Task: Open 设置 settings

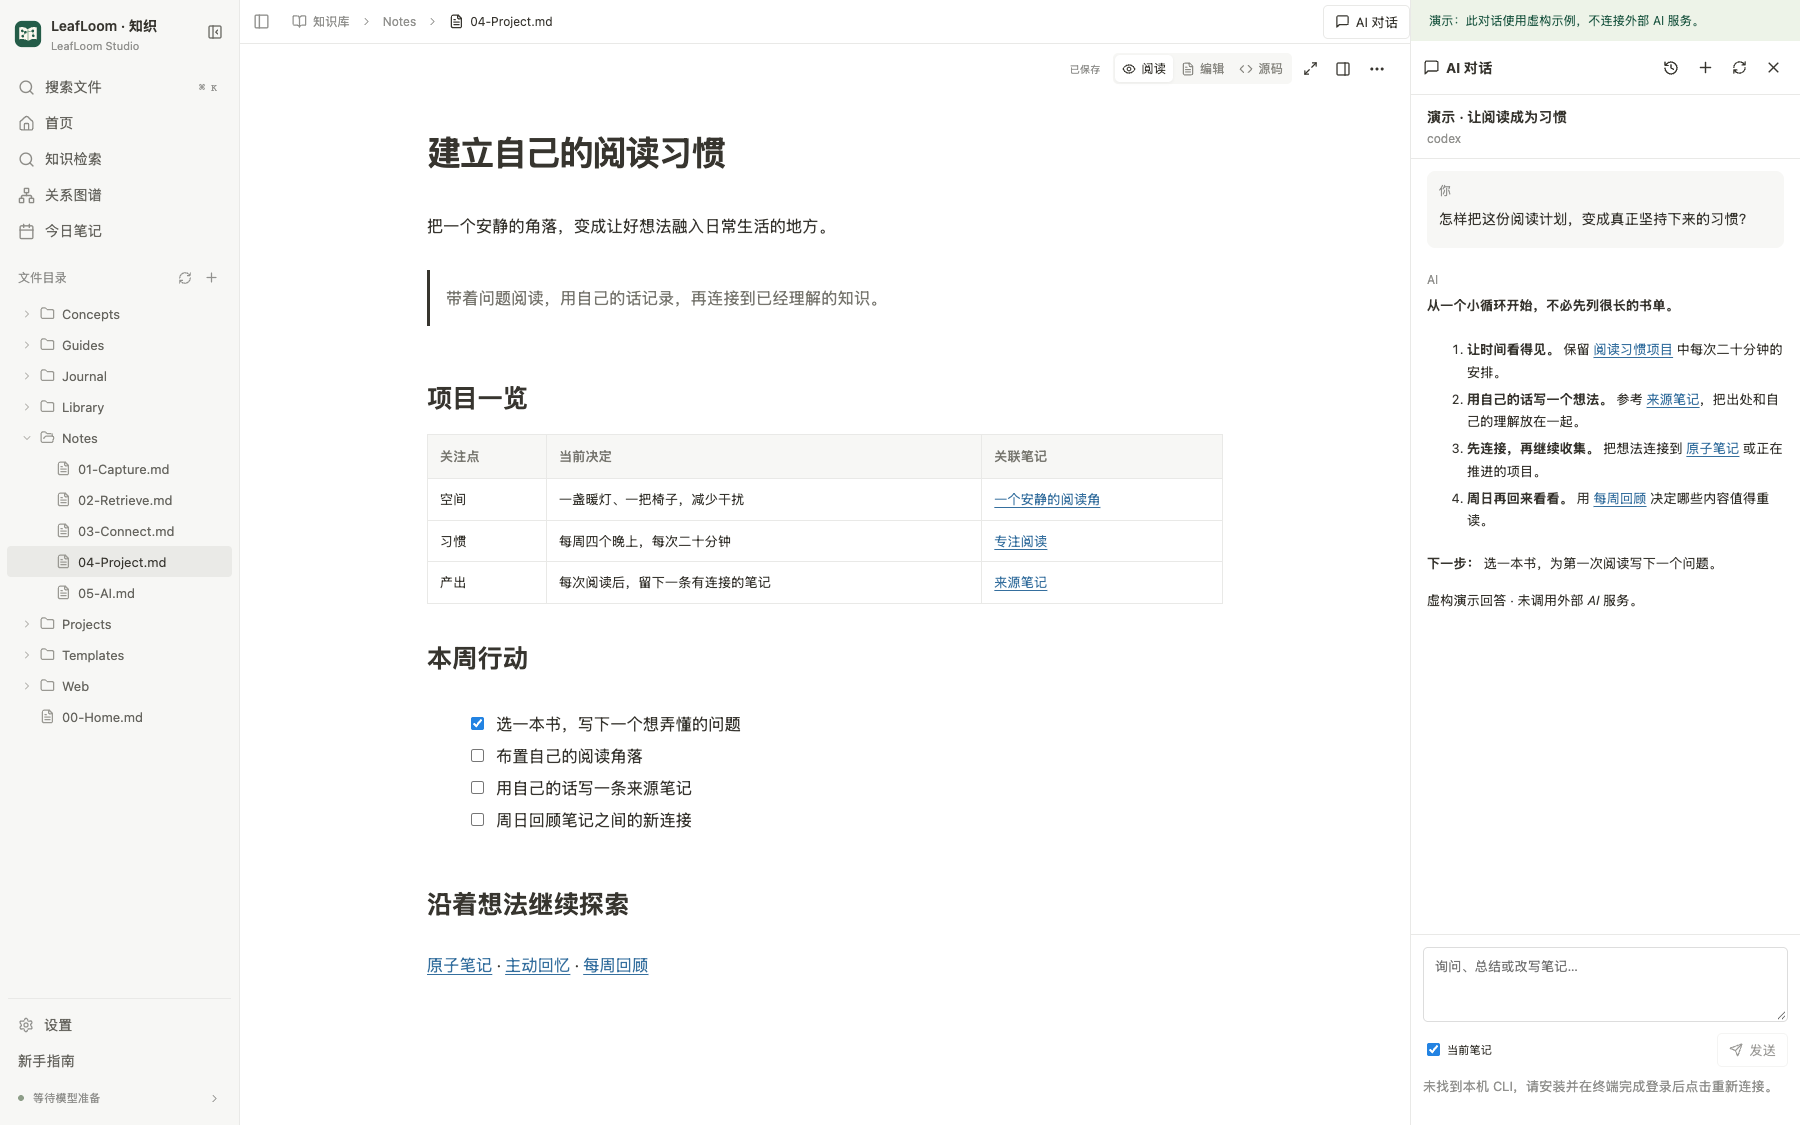Action: [119, 1025]
